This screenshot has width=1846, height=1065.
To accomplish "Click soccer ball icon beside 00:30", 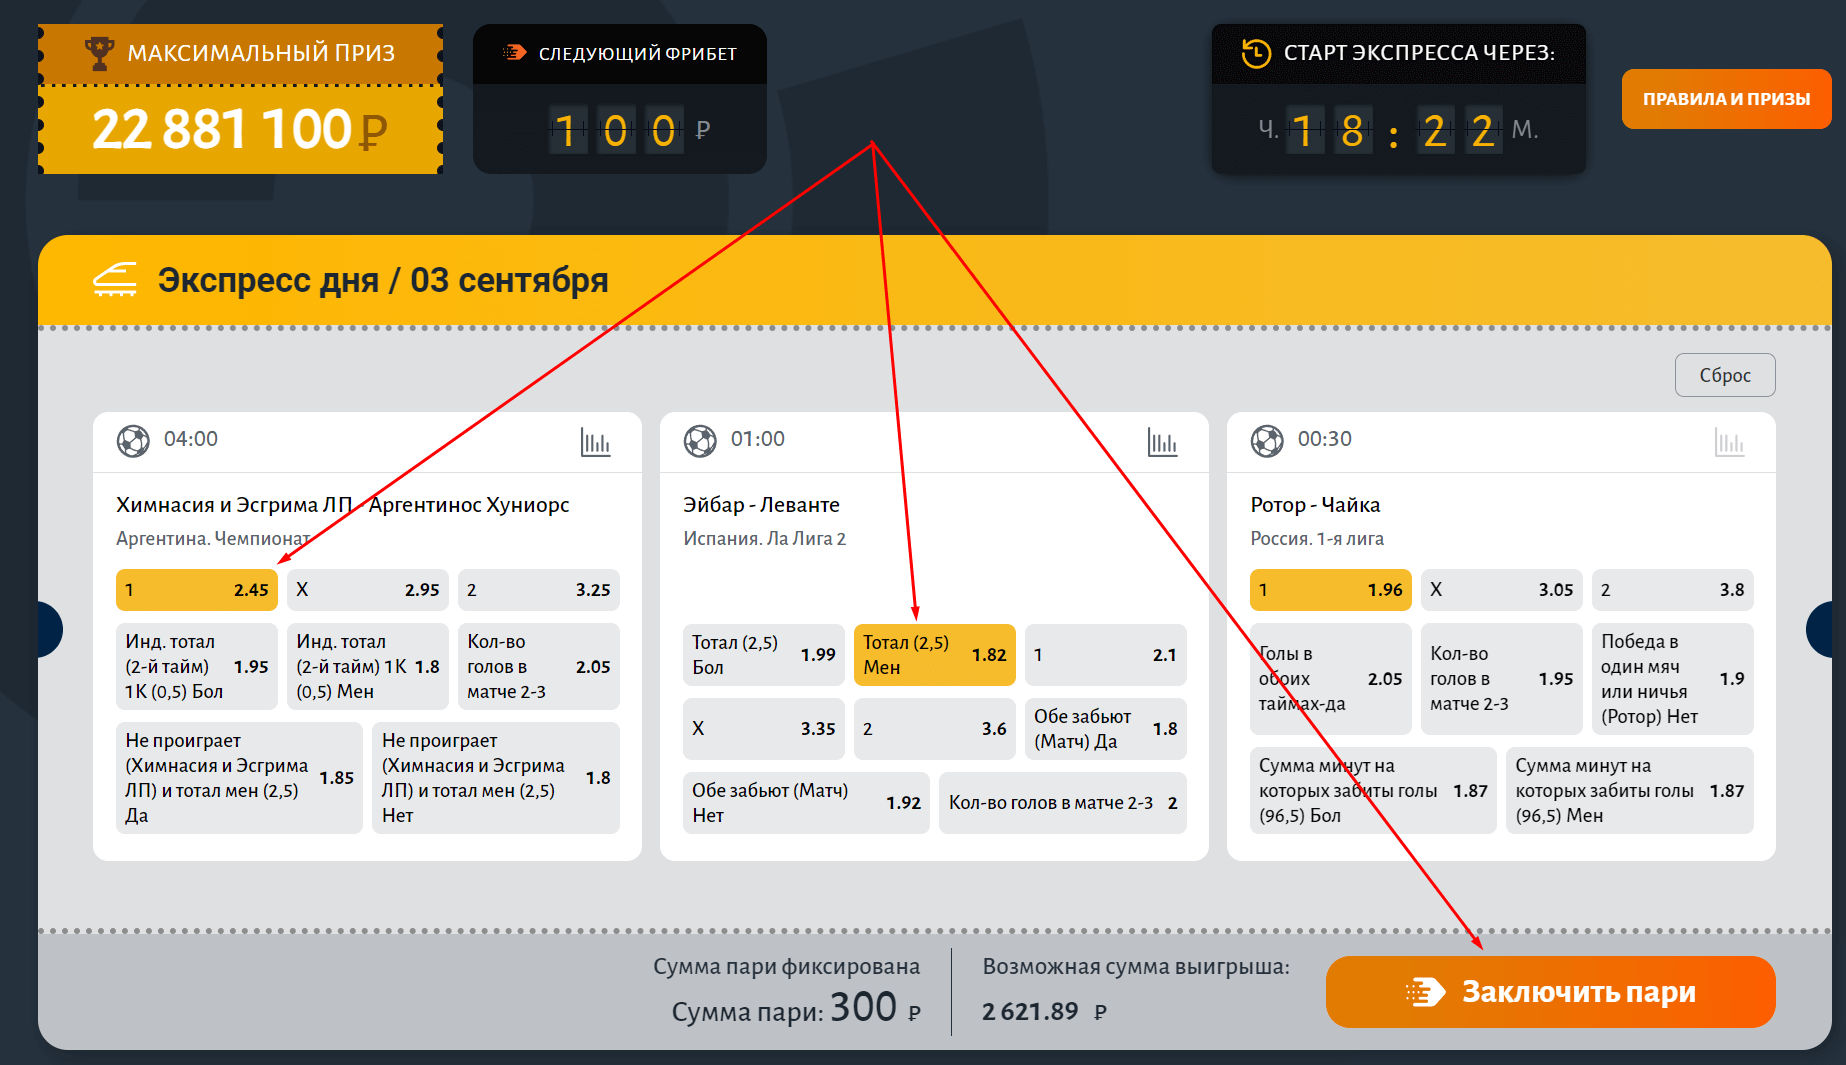I will click(x=1267, y=440).
